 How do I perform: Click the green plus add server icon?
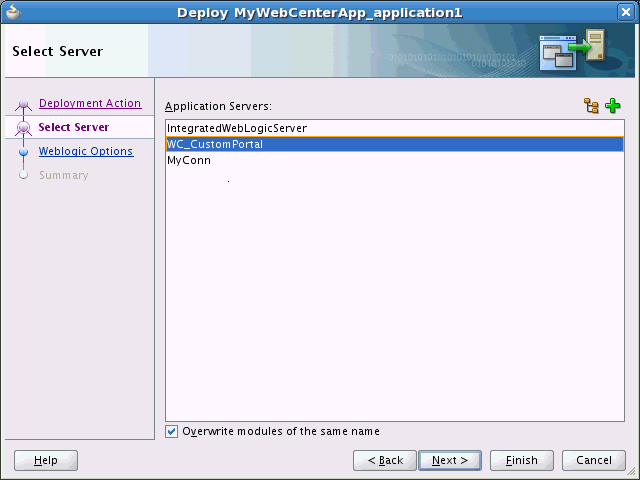coord(613,106)
